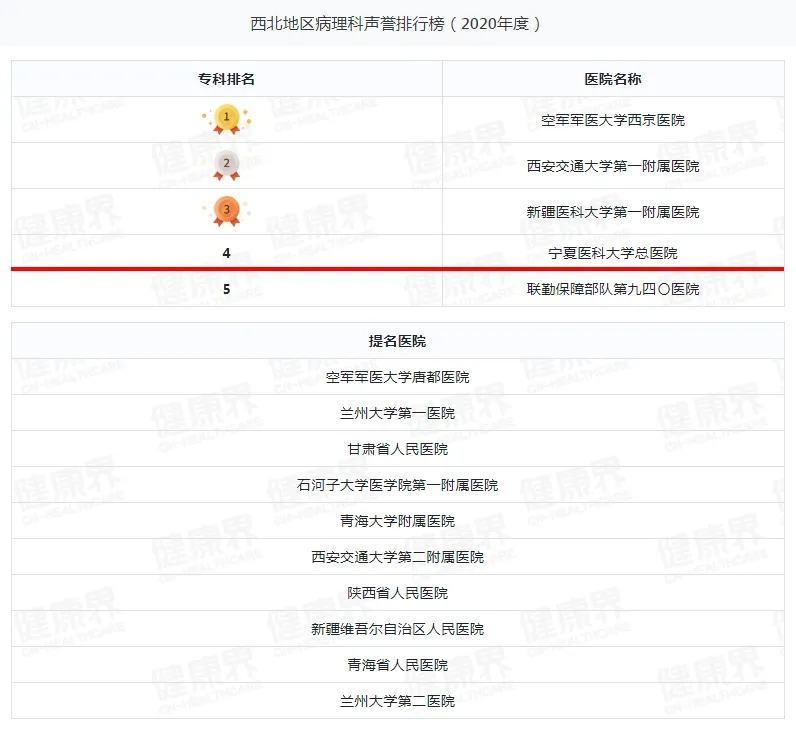Select 空军军医大学西京医院 cell

coord(613,120)
